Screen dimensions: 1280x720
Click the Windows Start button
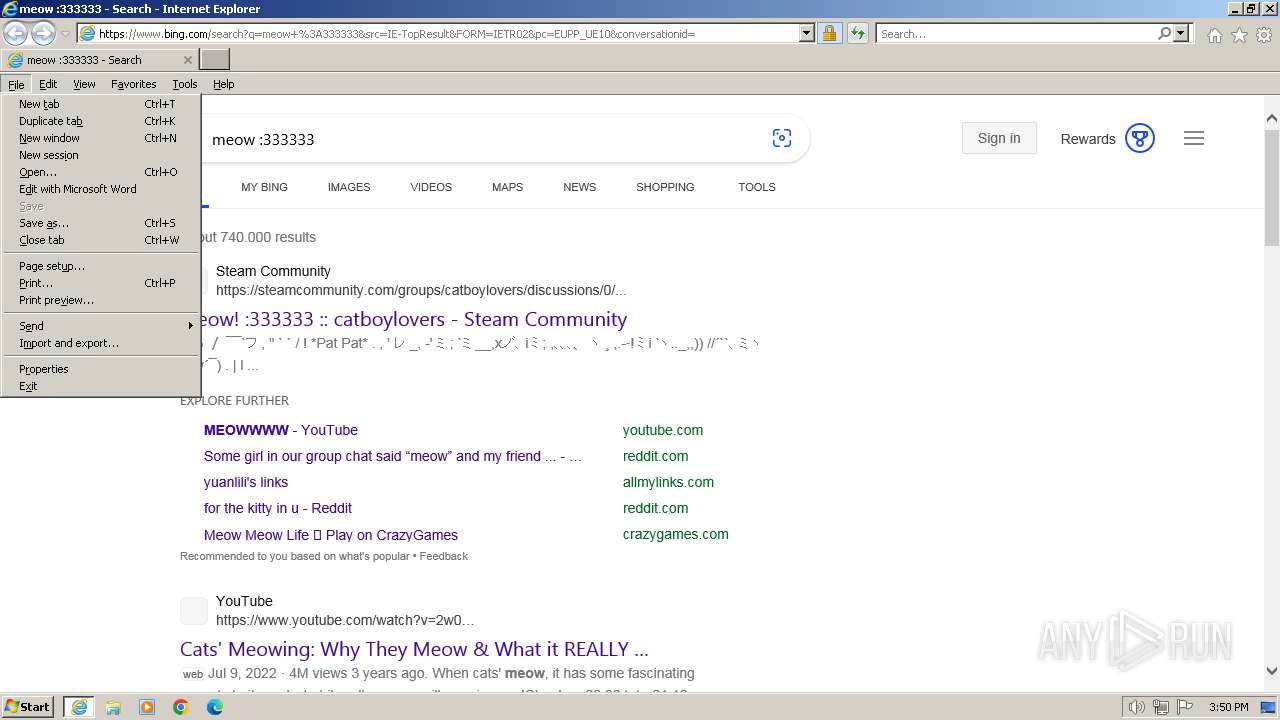(x=28, y=707)
